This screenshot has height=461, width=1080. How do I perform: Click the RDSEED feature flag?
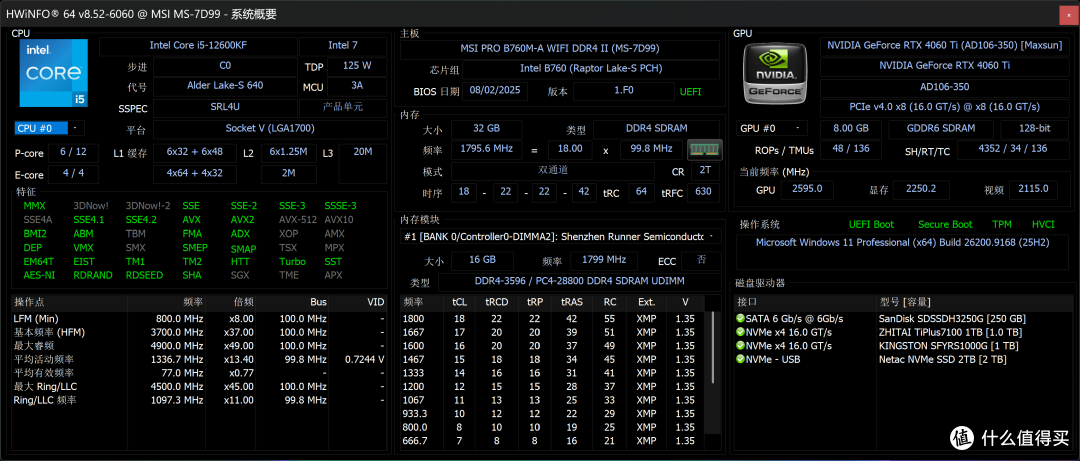click(145, 275)
